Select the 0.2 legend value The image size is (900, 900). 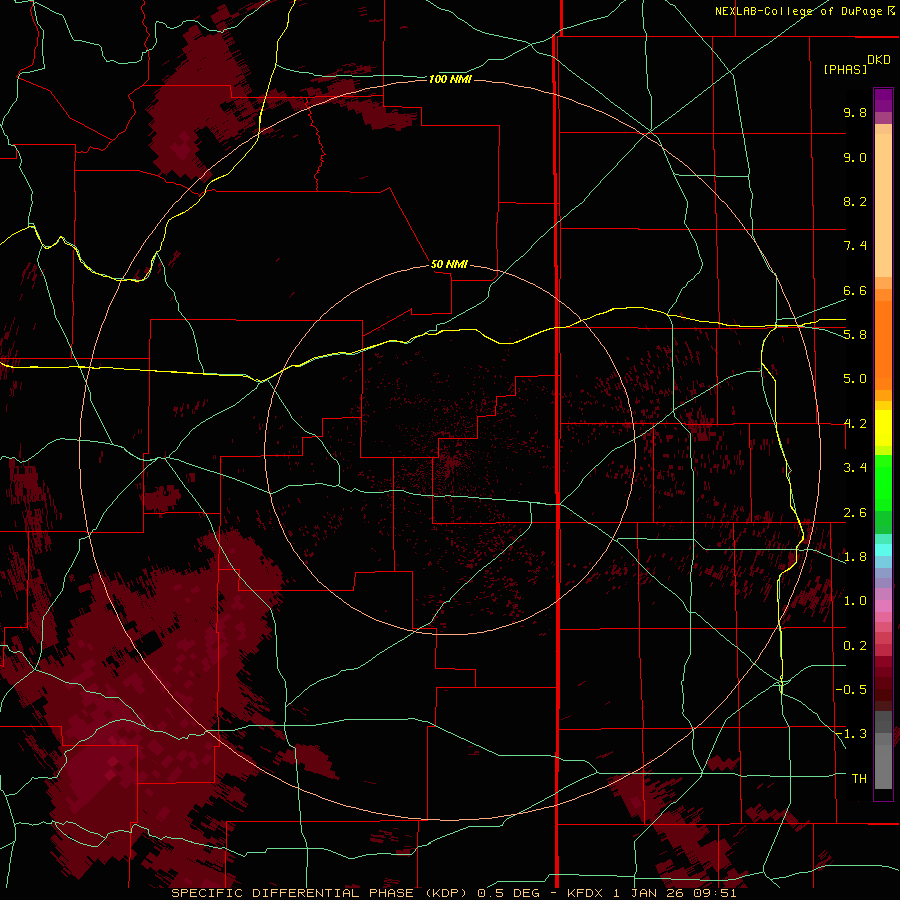[x=855, y=645]
